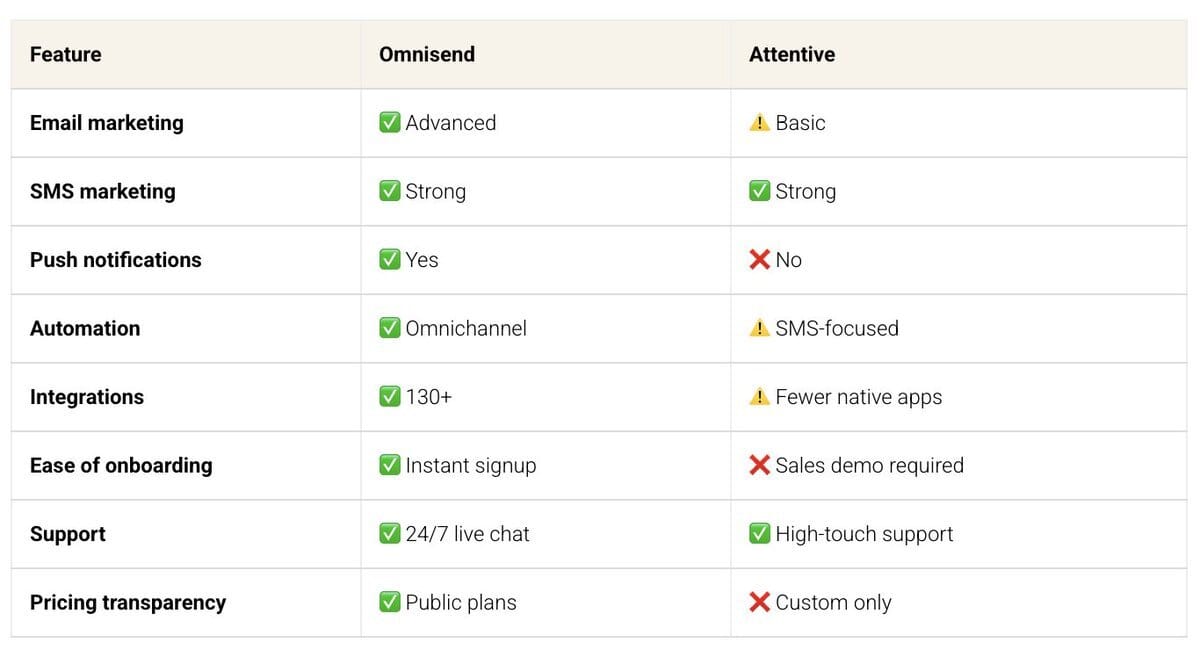
Task: Click the green check beside 130+
Action: pyautogui.click(x=390, y=397)
